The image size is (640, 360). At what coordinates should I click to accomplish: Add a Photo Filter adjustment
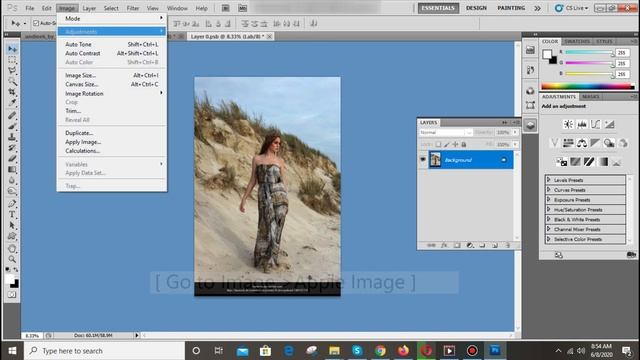609,143
